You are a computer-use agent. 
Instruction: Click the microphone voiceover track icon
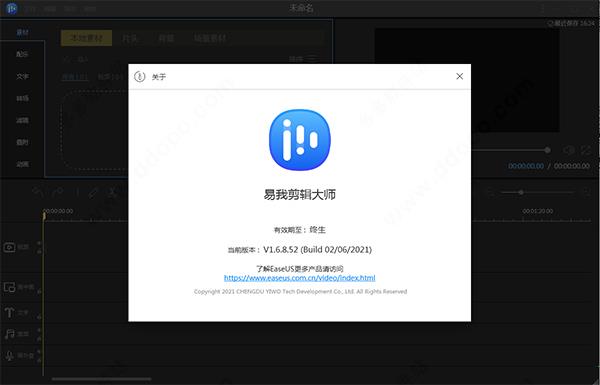[10, 356]
